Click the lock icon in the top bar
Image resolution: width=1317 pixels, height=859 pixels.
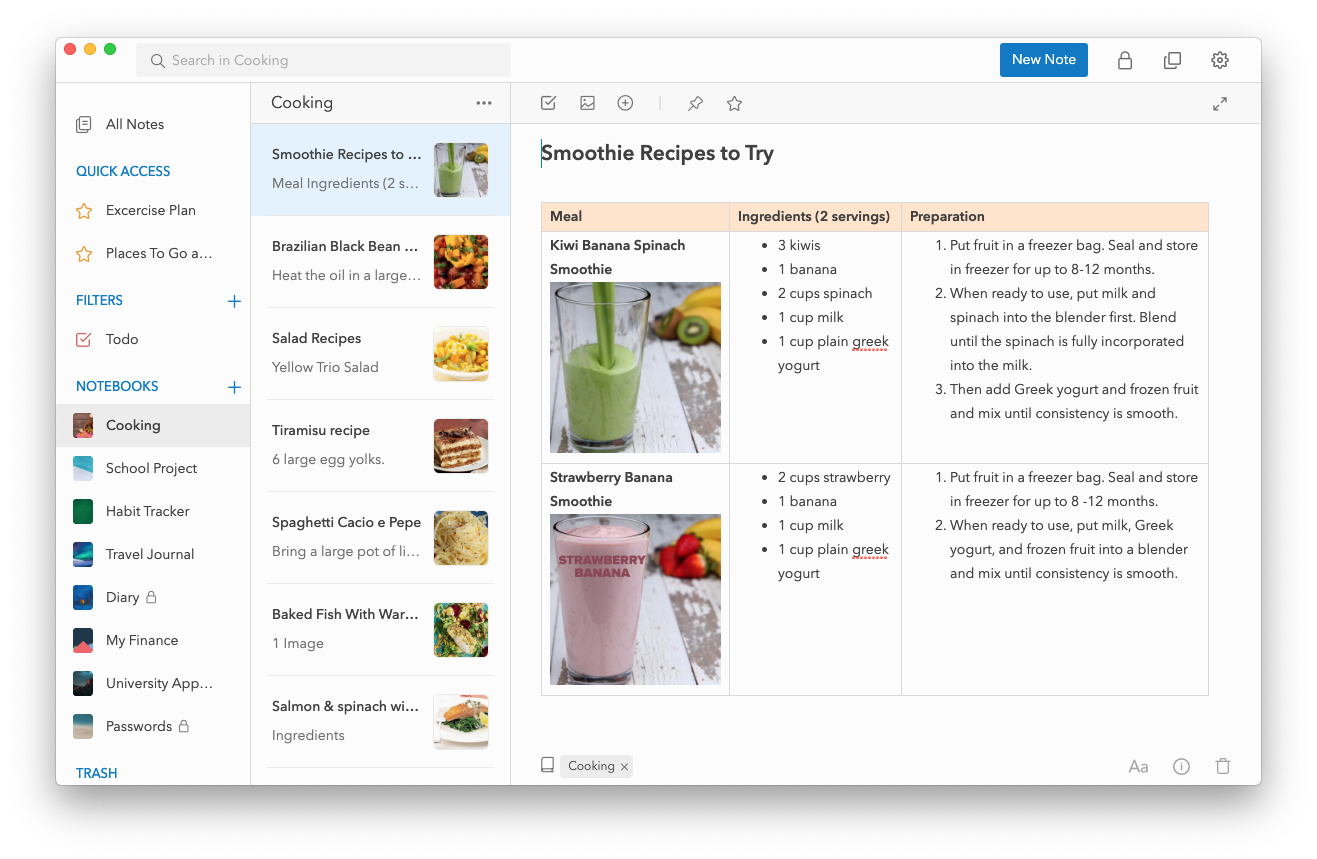point(1125,60)
